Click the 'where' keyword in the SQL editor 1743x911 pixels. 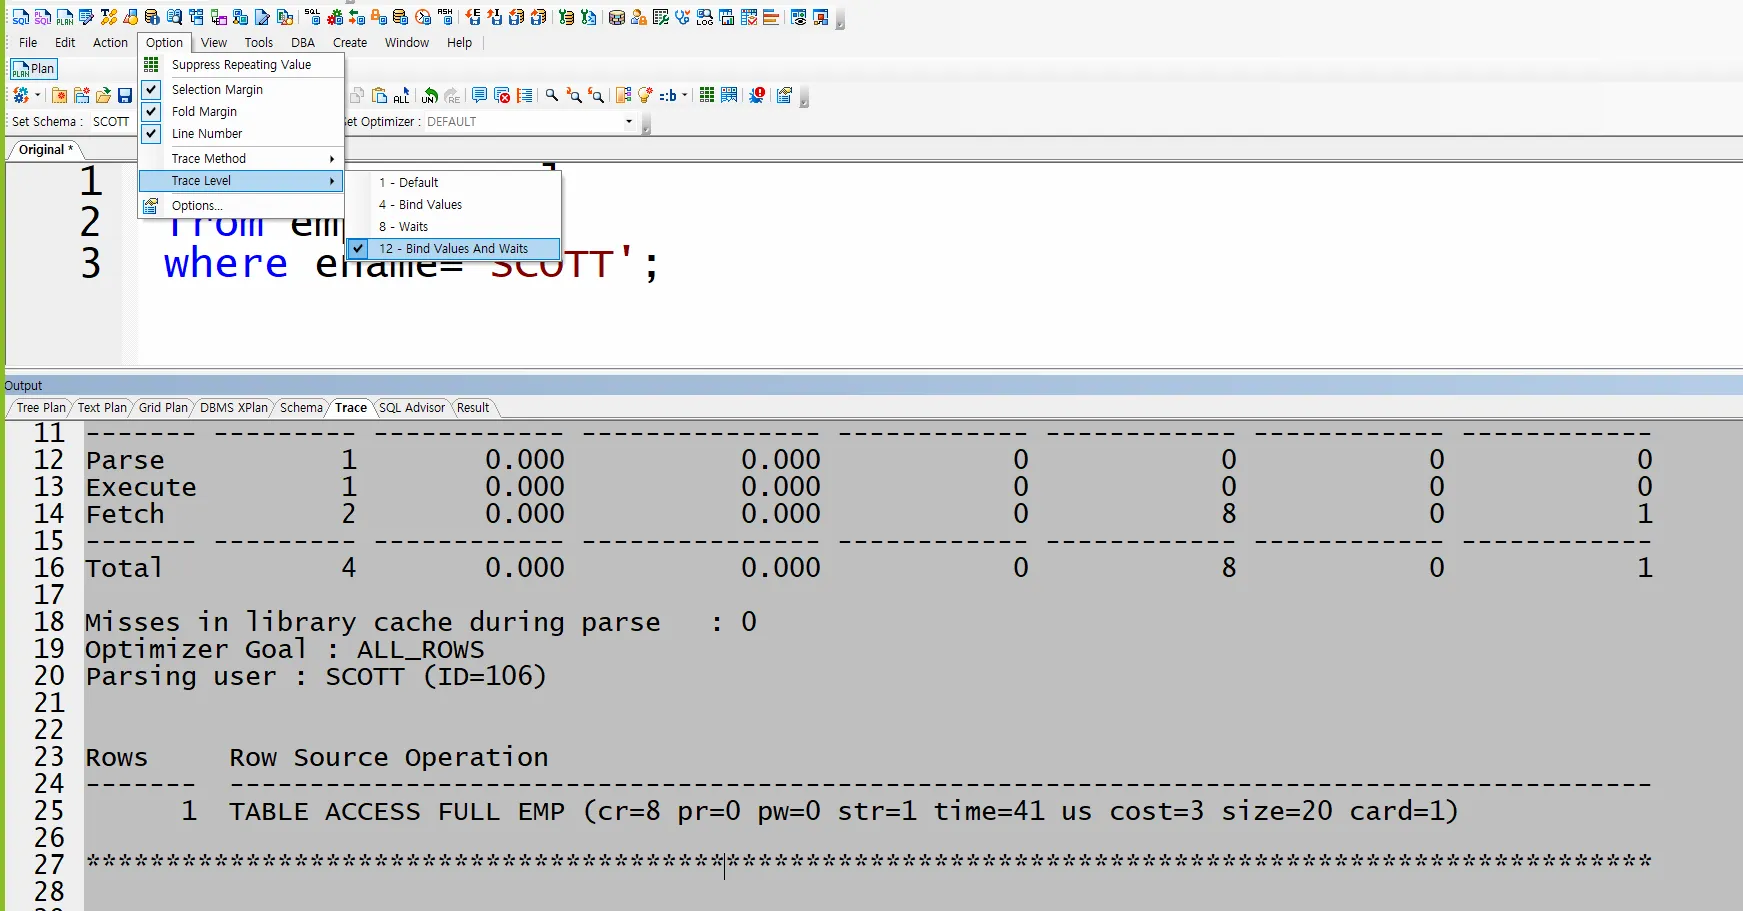tap(226, 264)
